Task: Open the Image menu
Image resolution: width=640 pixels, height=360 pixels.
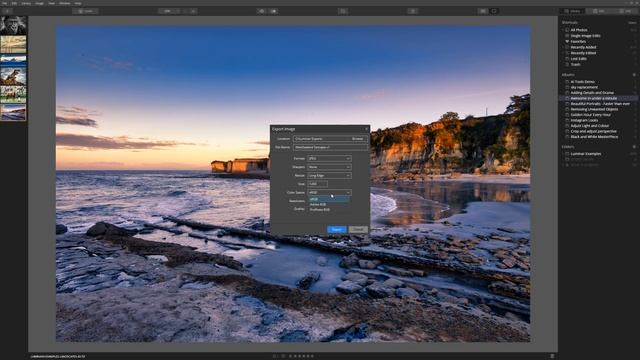Action: point(40,3)
